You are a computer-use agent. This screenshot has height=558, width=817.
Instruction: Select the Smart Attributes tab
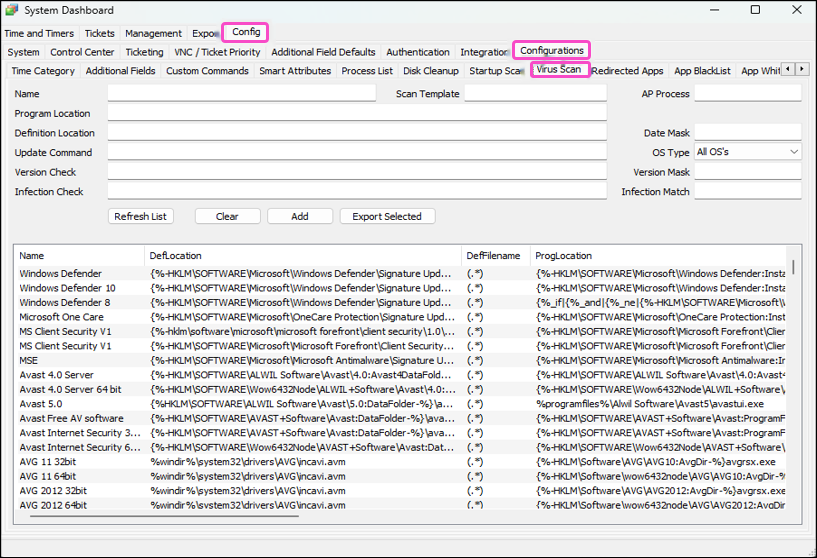295,71
